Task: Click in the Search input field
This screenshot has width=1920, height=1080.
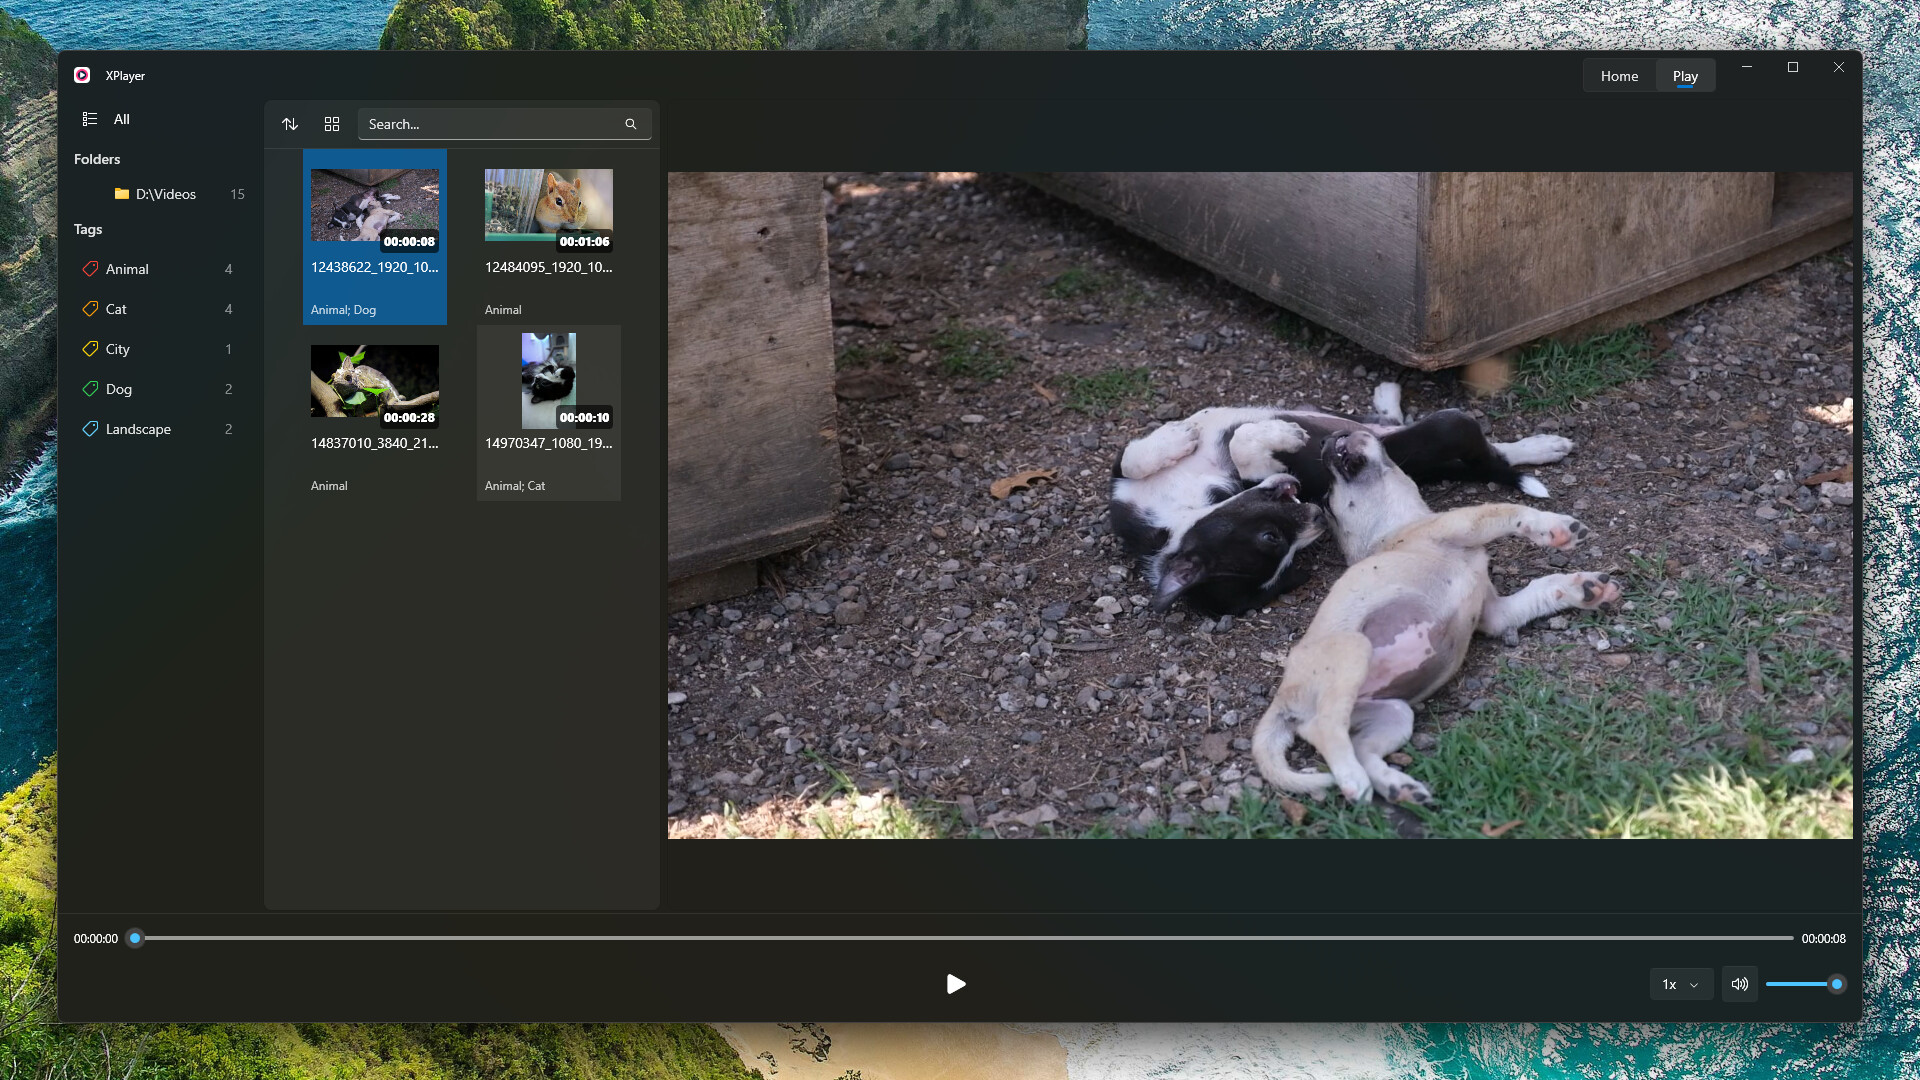Action: point(490,124)
